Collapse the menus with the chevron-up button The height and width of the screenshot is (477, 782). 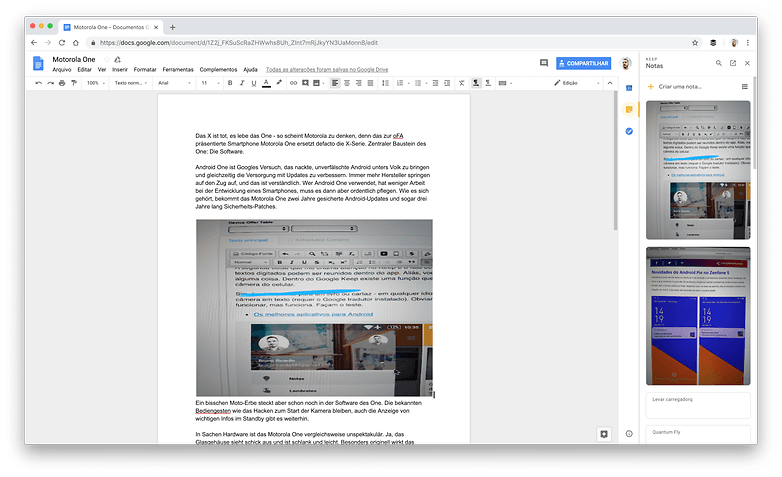(x=609, y=83)
